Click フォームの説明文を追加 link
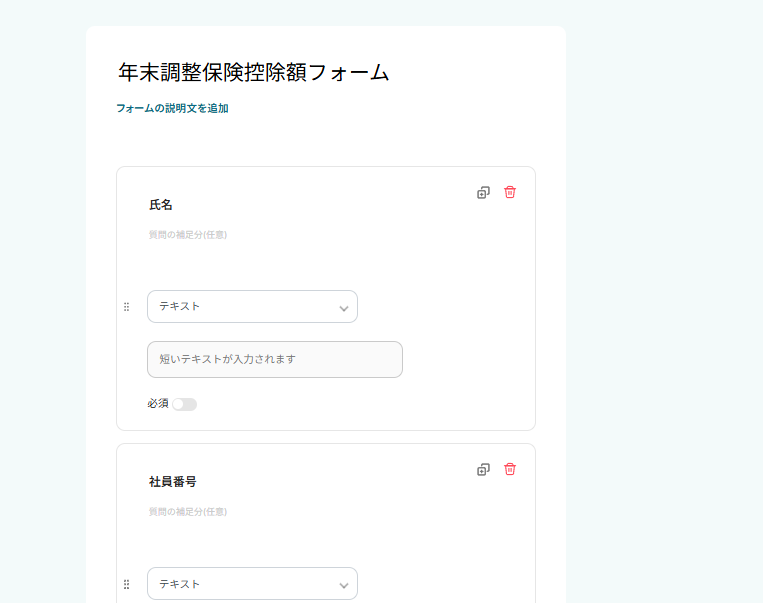Image resolution: width=763 pixels, height=603 pixels. click(x=172, y=108)
